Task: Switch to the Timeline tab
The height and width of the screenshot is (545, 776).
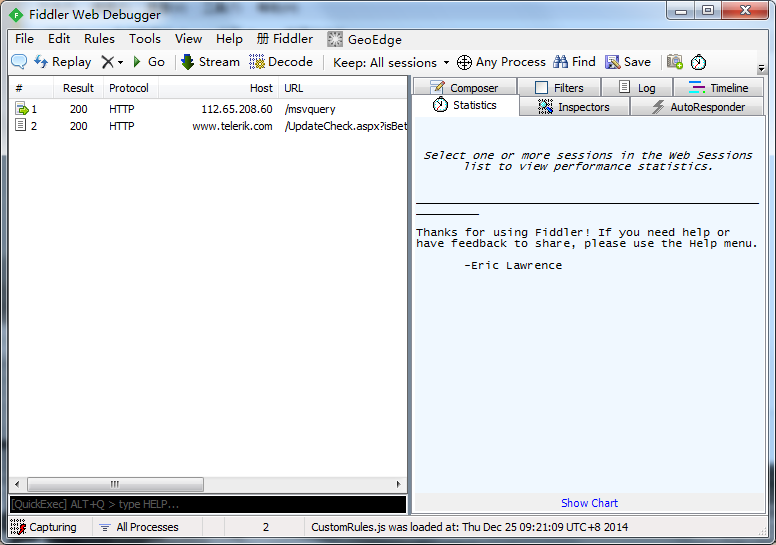Action: [x=718, y=87]
